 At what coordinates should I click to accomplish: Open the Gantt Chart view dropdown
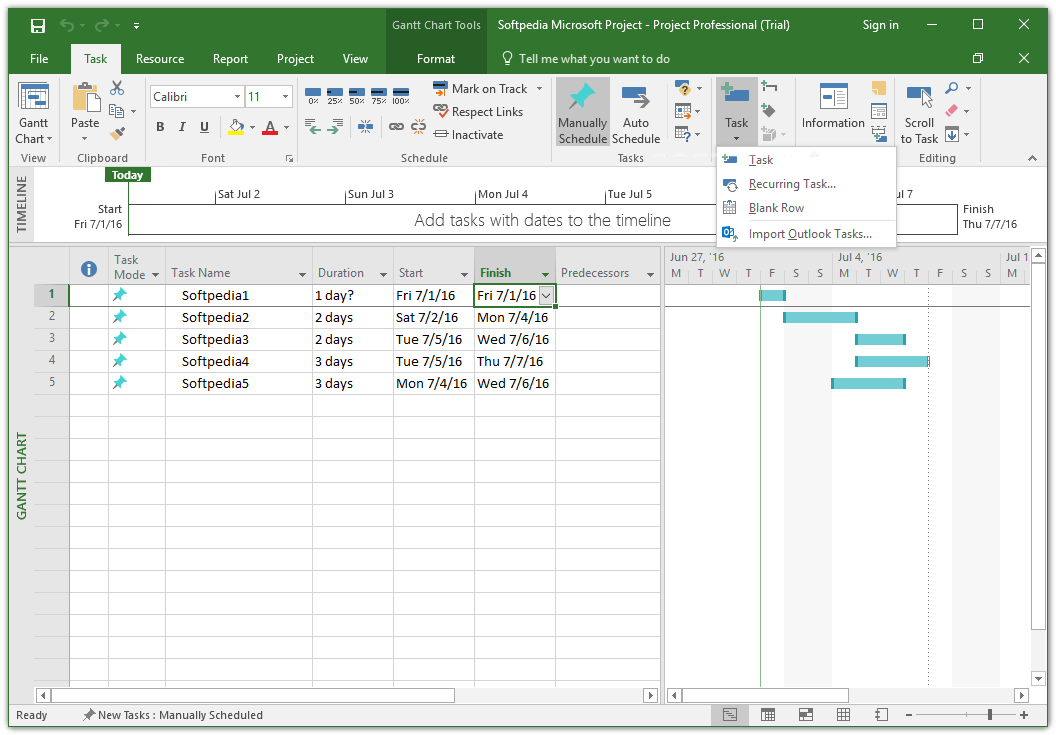pyautogui.click(x=33, y=113)
